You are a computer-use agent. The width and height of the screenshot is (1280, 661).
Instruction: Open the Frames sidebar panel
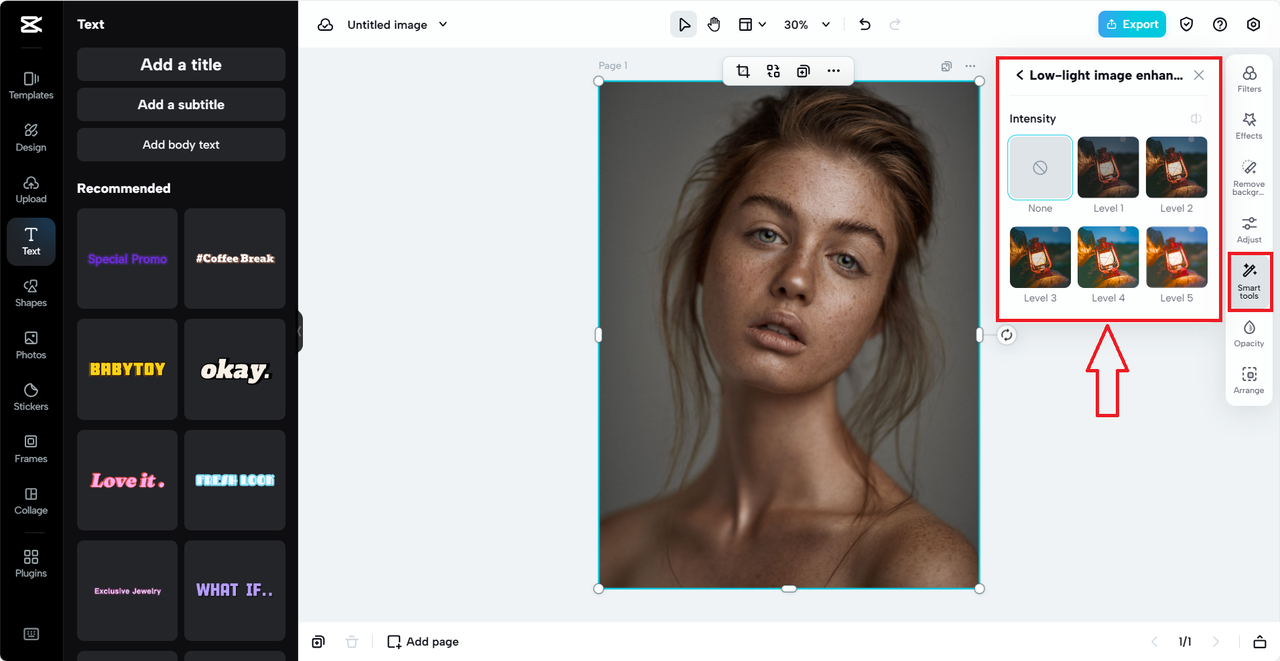[31, 449]
